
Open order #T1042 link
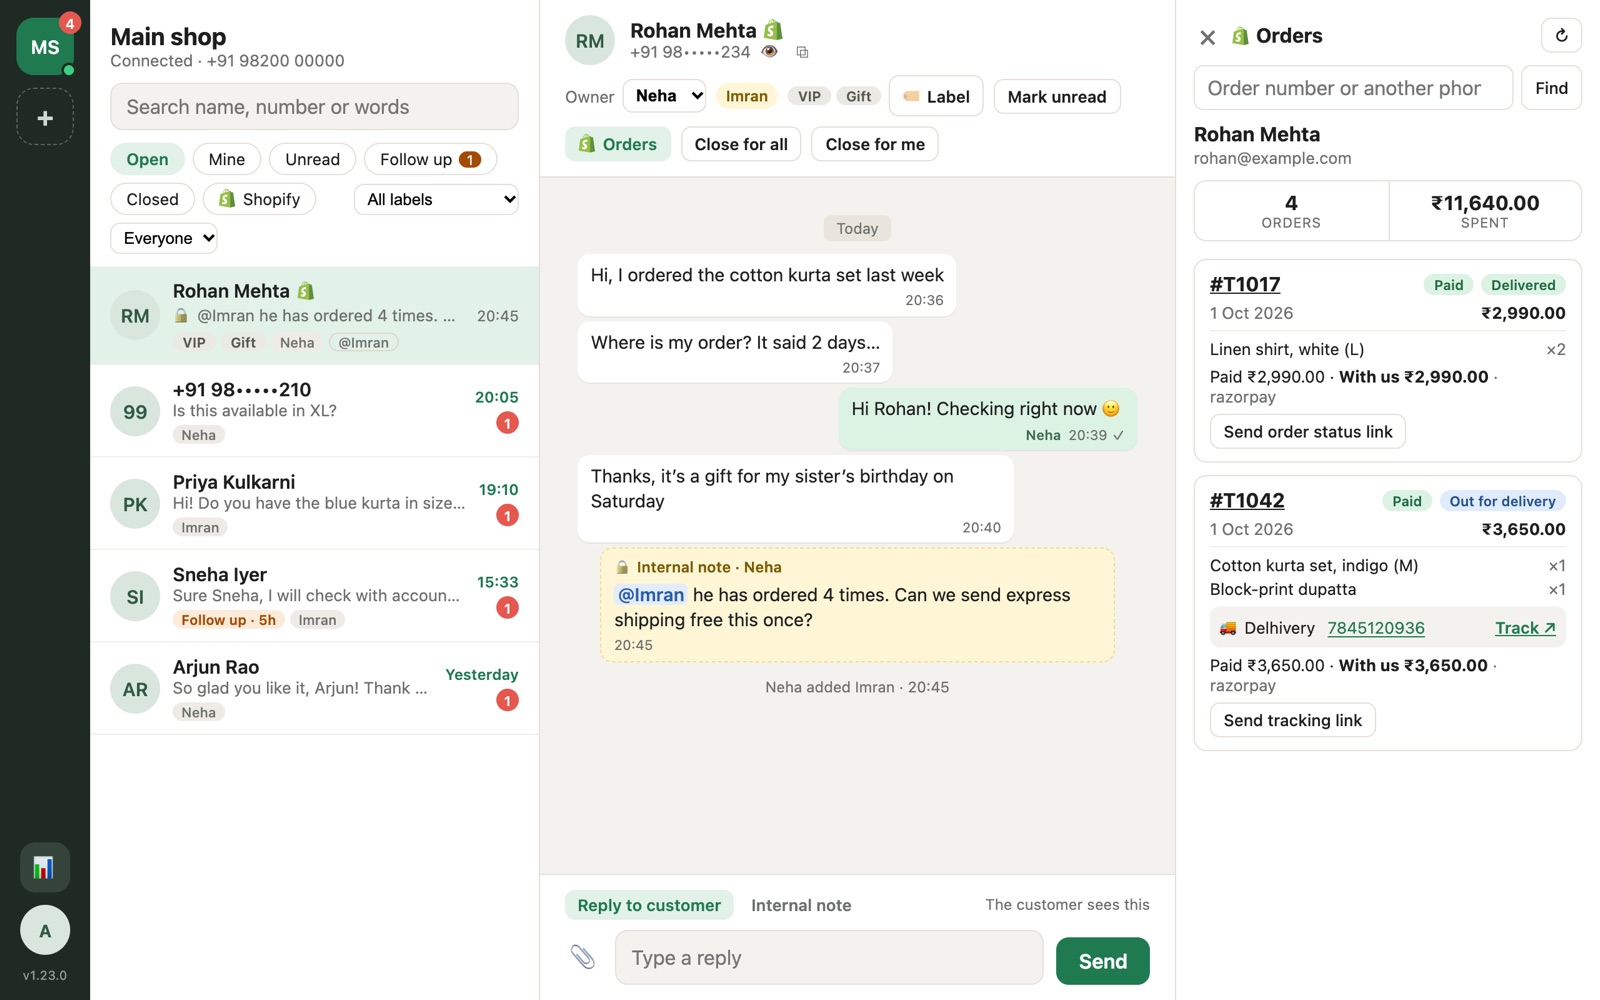point(1247,500)
